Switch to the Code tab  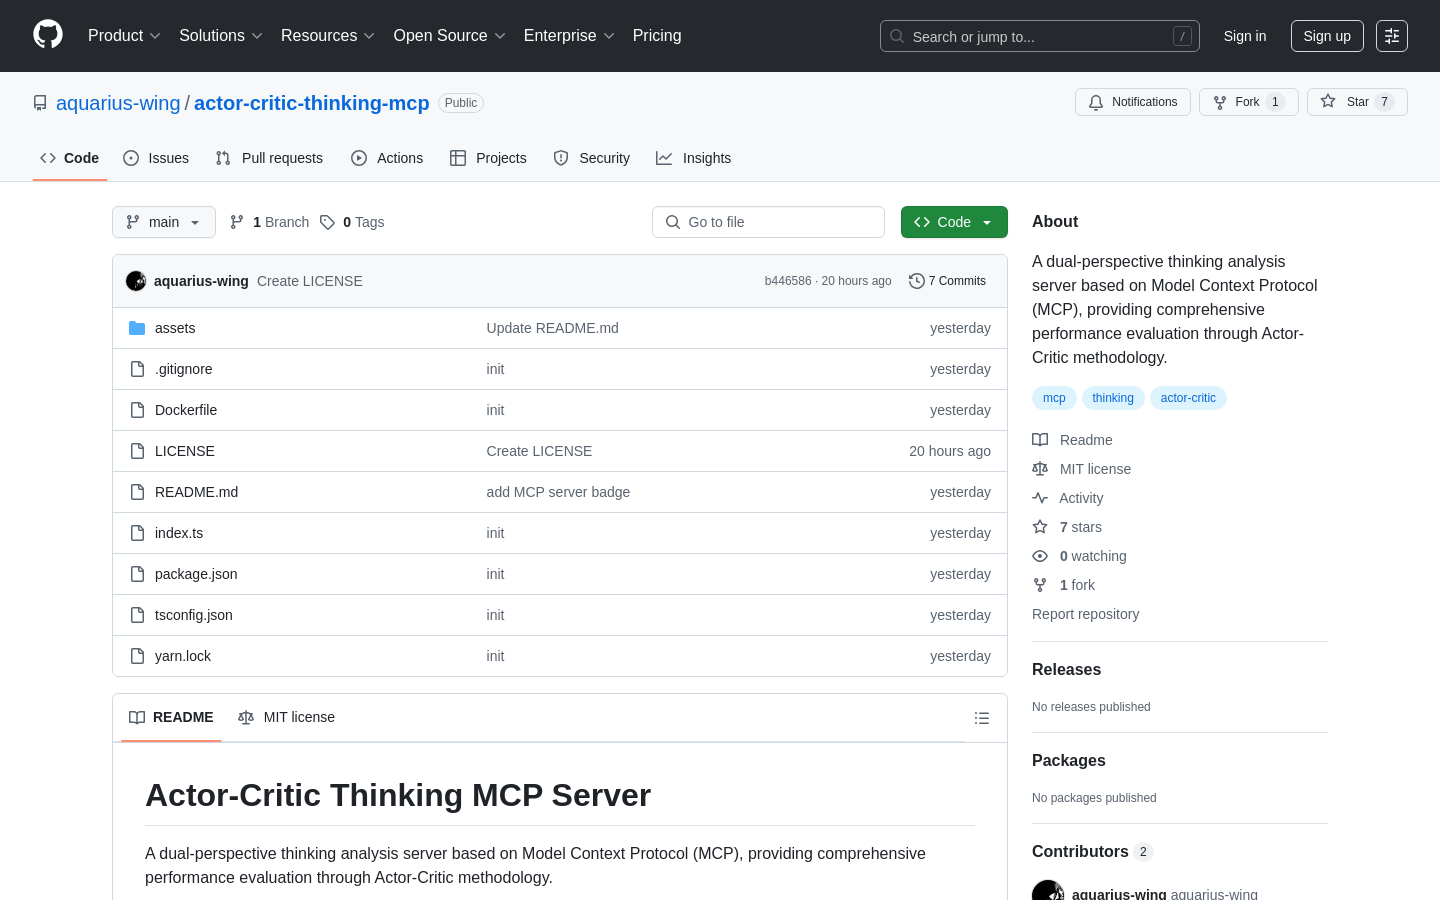point(70,158)
